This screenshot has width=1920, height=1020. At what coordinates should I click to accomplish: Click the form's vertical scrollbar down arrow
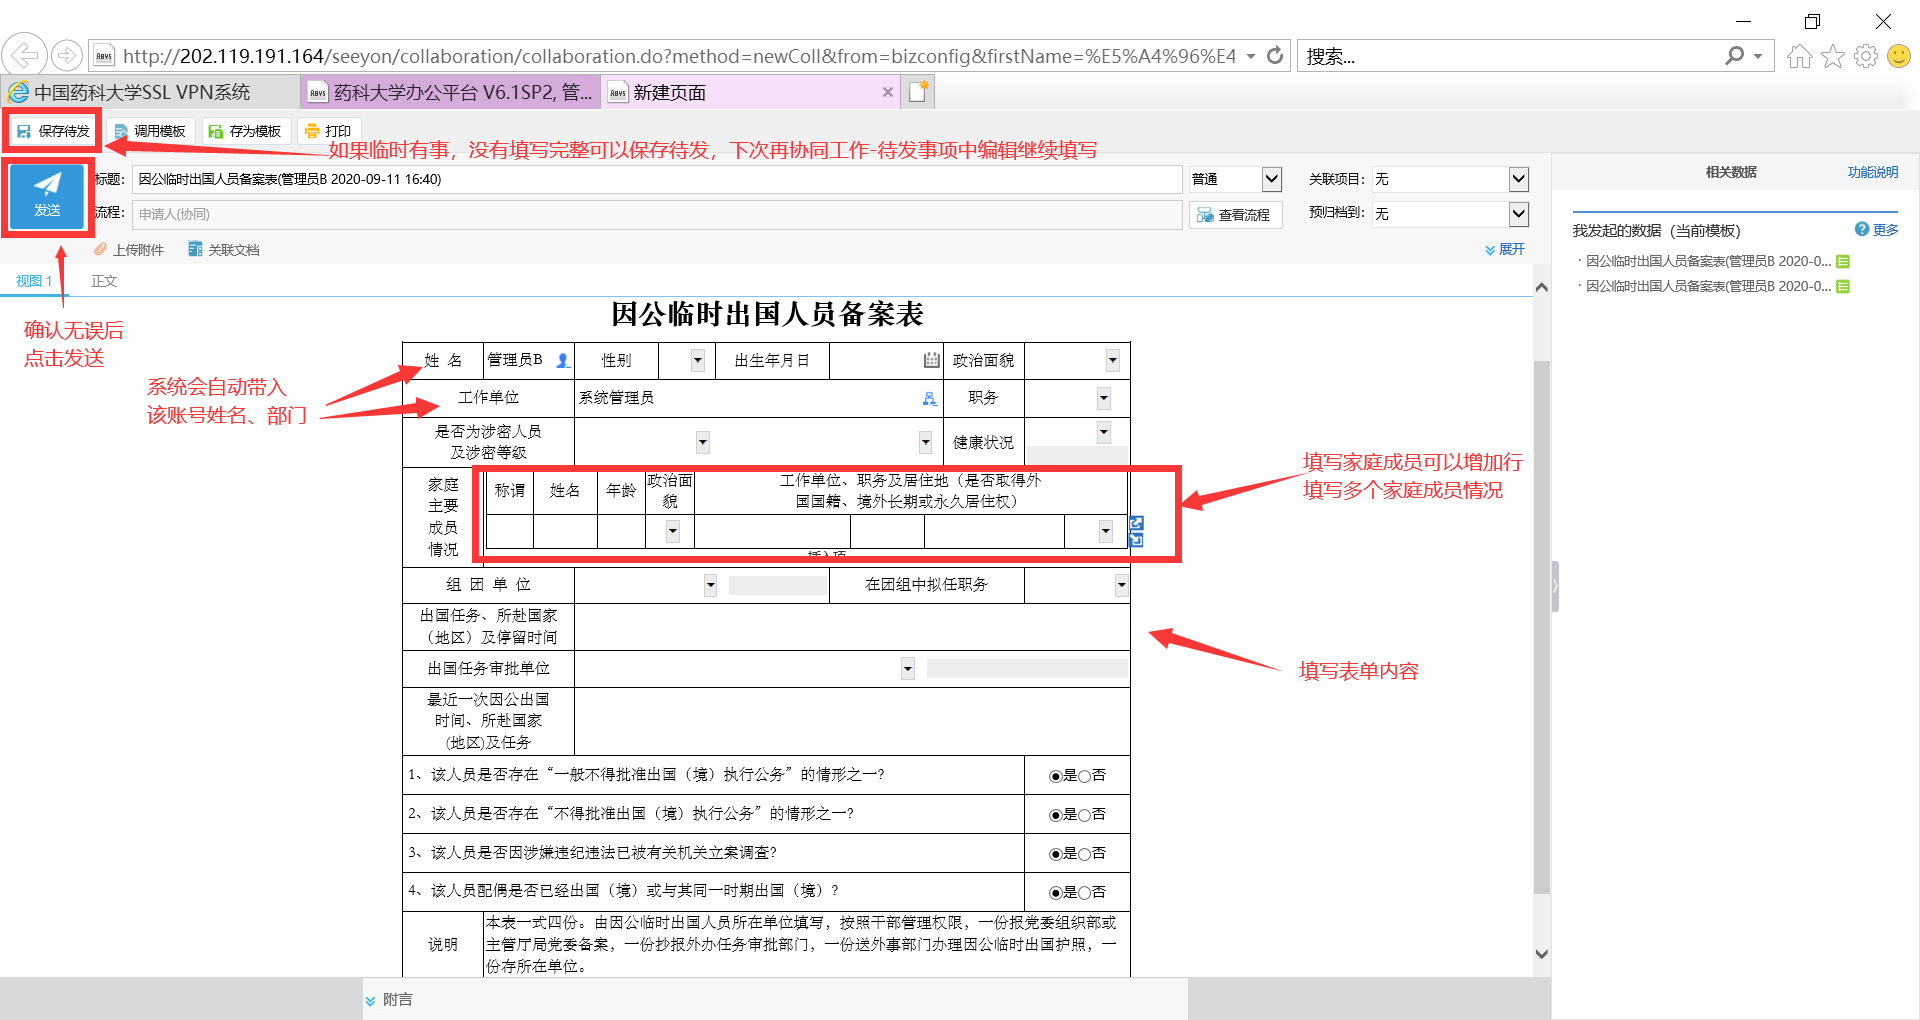pos(1541,954)
